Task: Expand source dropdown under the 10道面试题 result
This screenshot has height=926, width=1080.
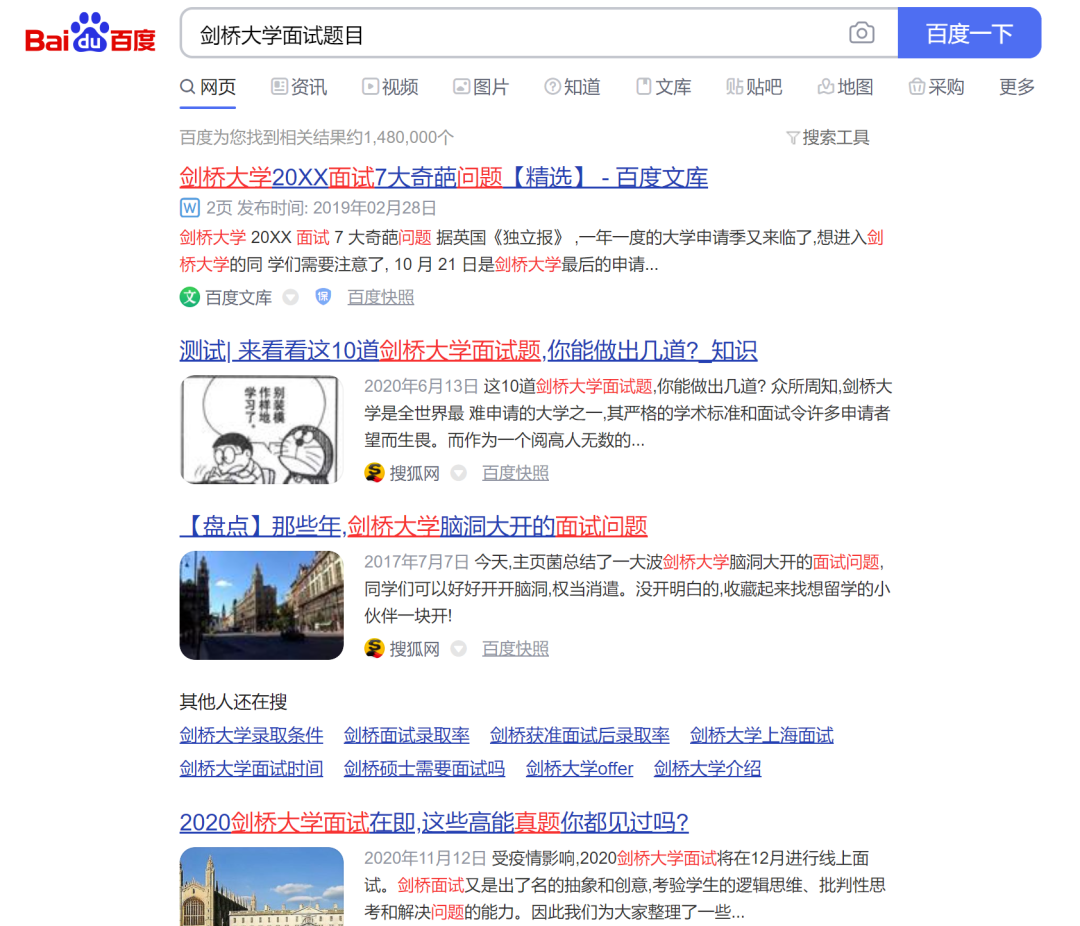Action: pos(459,473)
